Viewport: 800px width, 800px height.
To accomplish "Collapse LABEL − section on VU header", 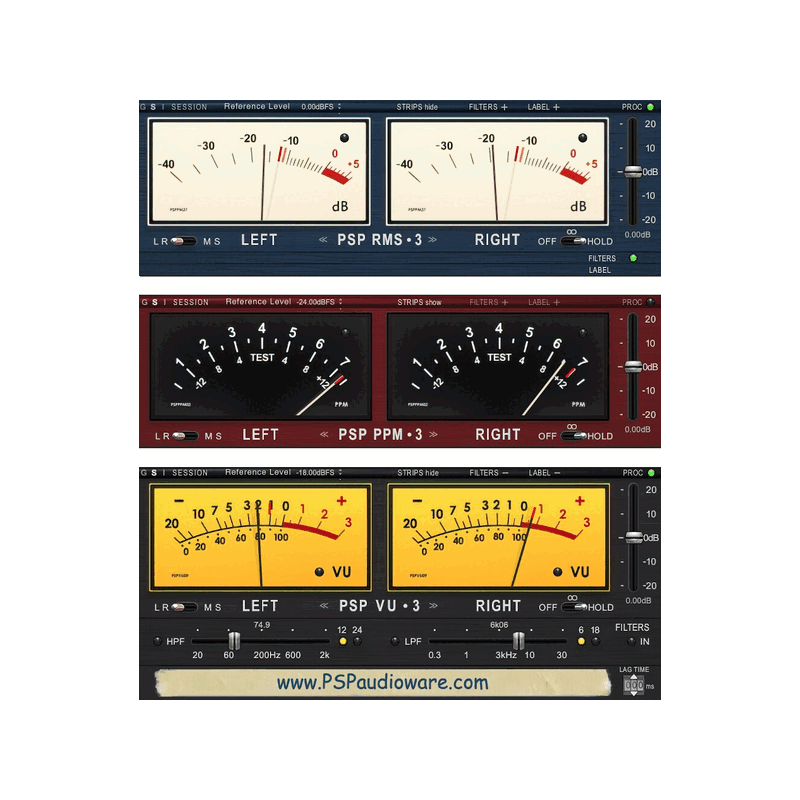I will click(545, 473).
